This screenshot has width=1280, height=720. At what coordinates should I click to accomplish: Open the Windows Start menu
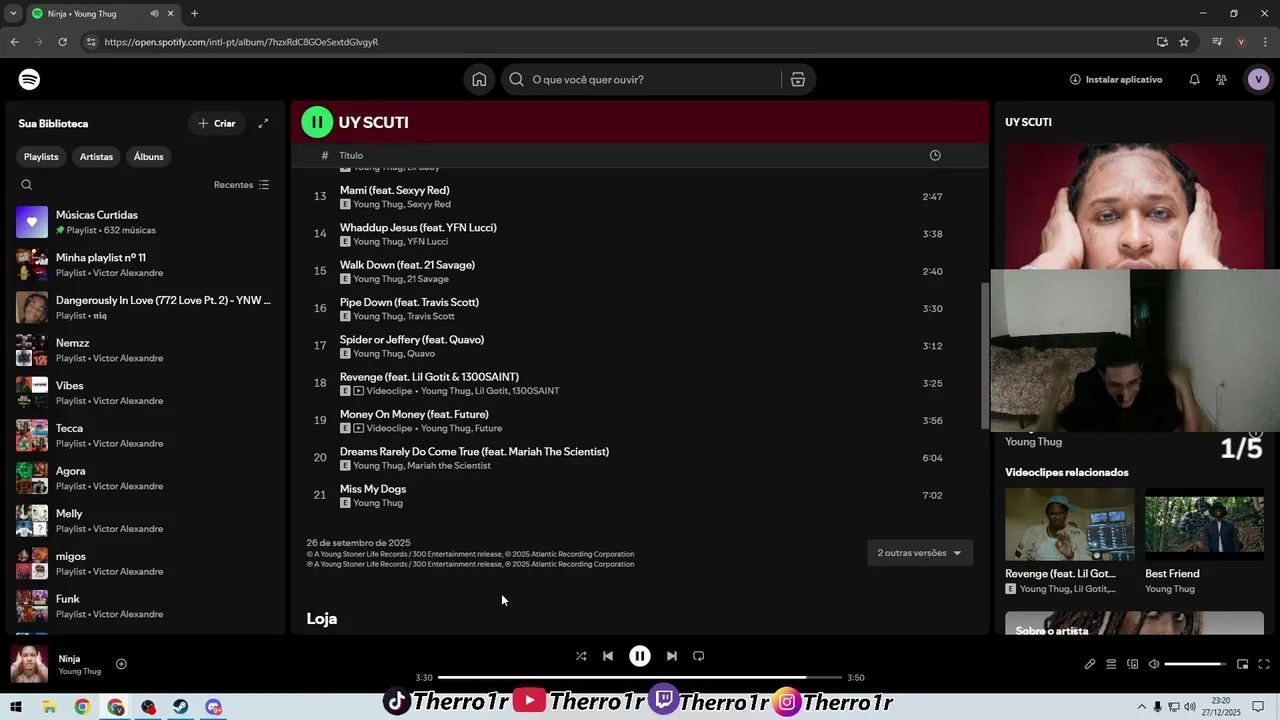pyautogui.click(x=16, y=707)
